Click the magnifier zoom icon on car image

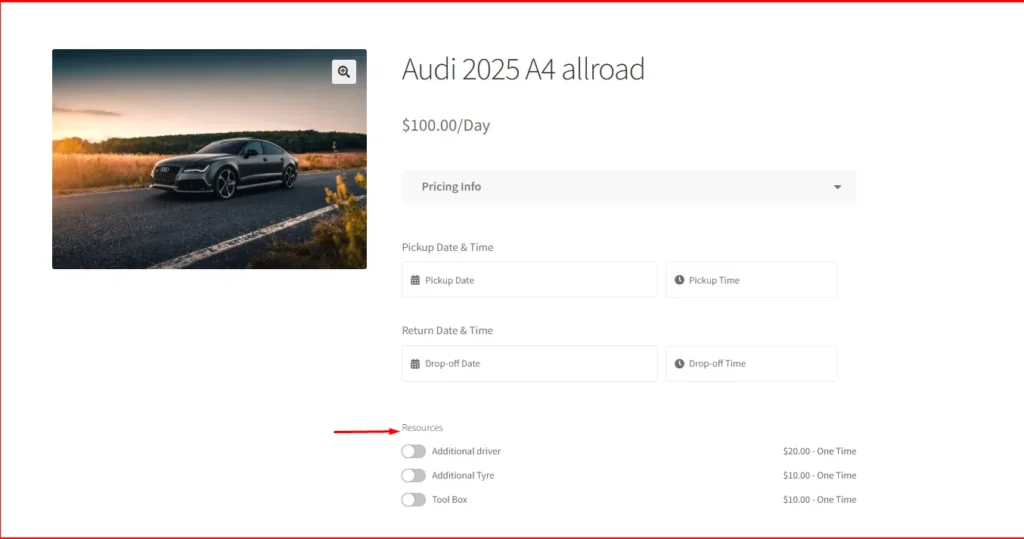point(344,72)
